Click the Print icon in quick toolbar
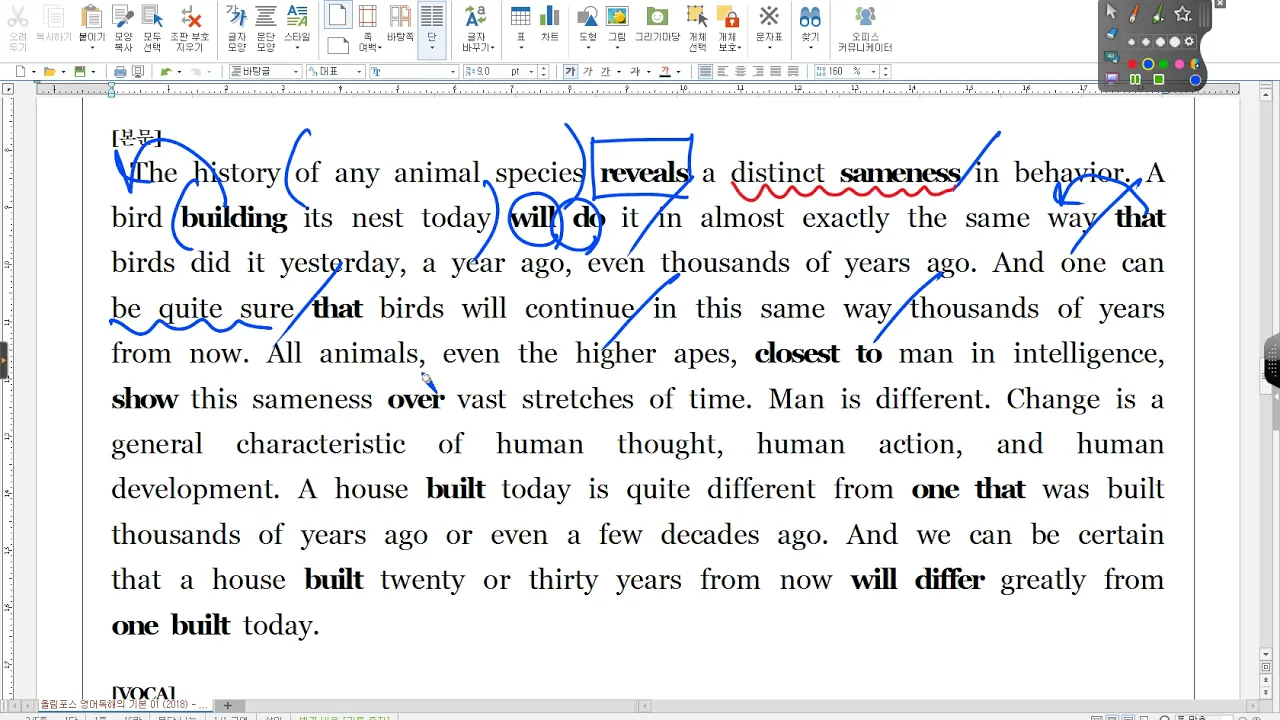 [x=120, y=72]
